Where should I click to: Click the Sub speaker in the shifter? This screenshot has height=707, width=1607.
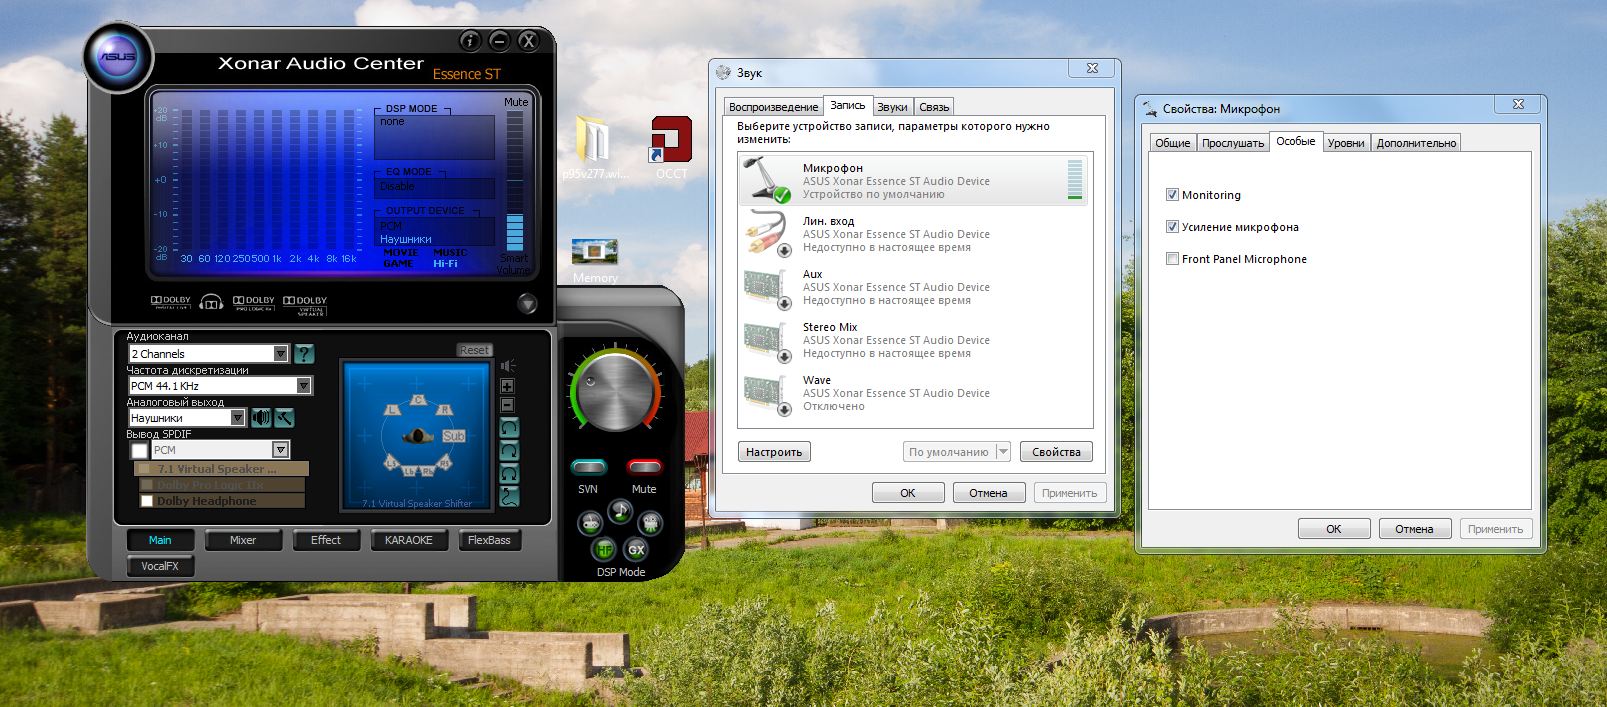tap(454, 436)
